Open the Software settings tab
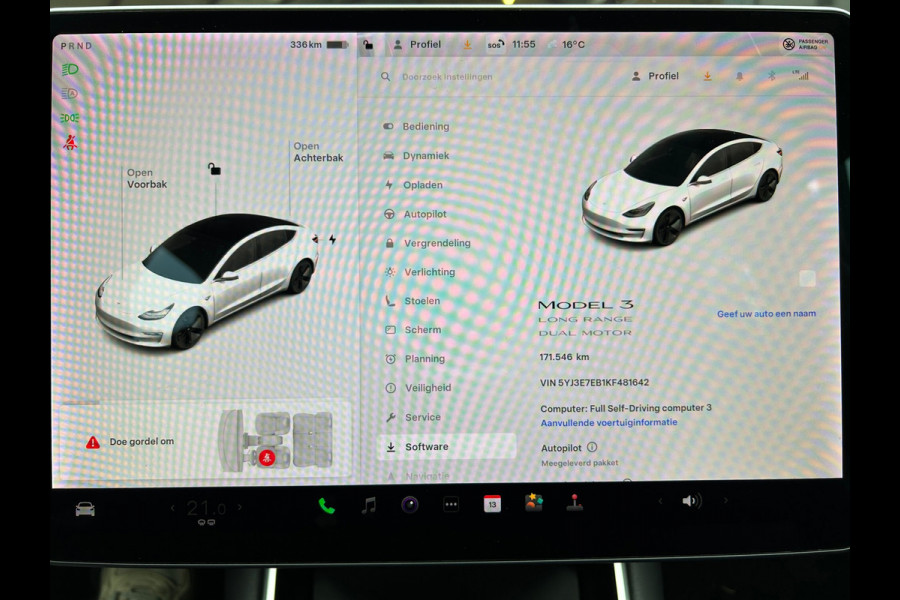Screen dimensions: 900x600 pyautogui.click(x=426, y=447)
